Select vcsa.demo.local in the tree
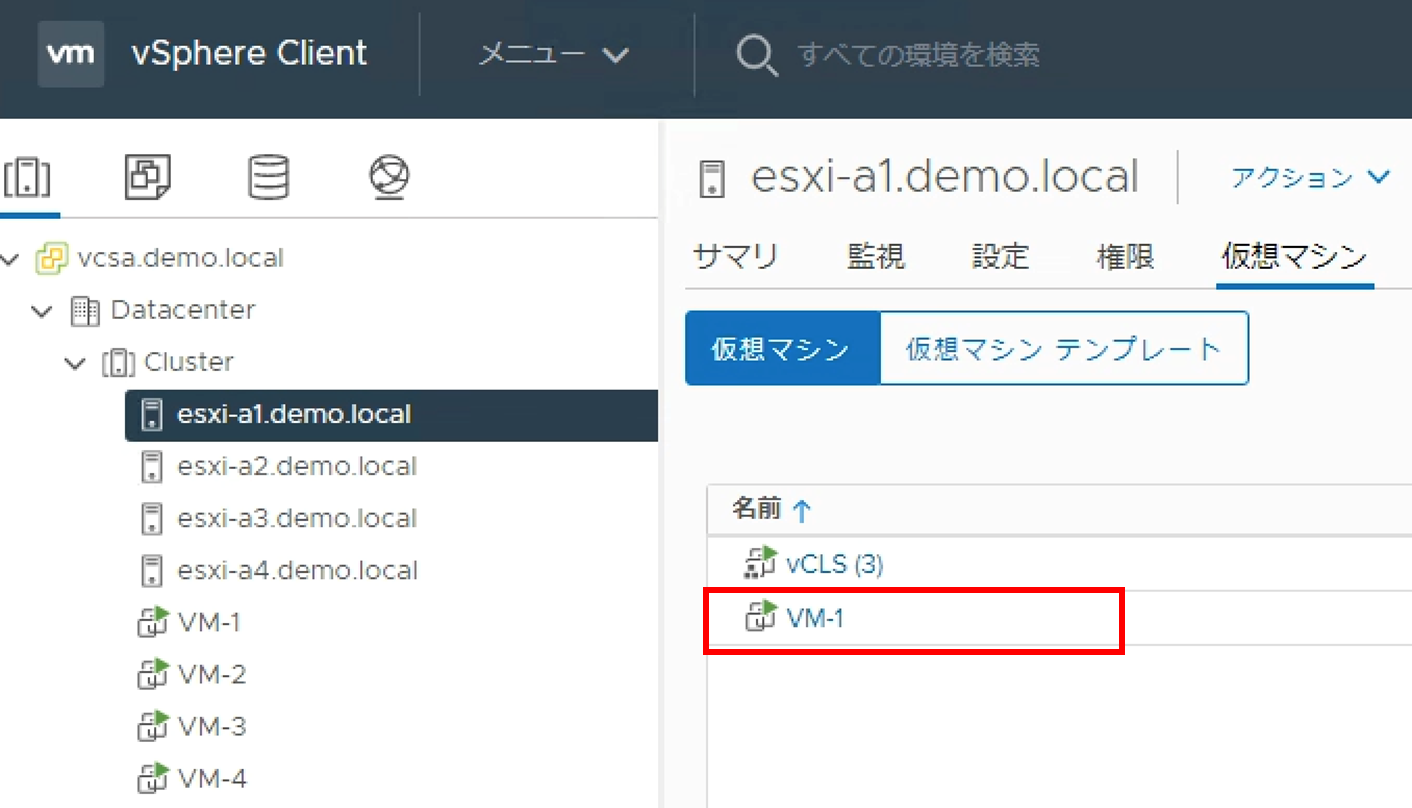This screenshot has width=1412, height=808. tap(180, 258)
